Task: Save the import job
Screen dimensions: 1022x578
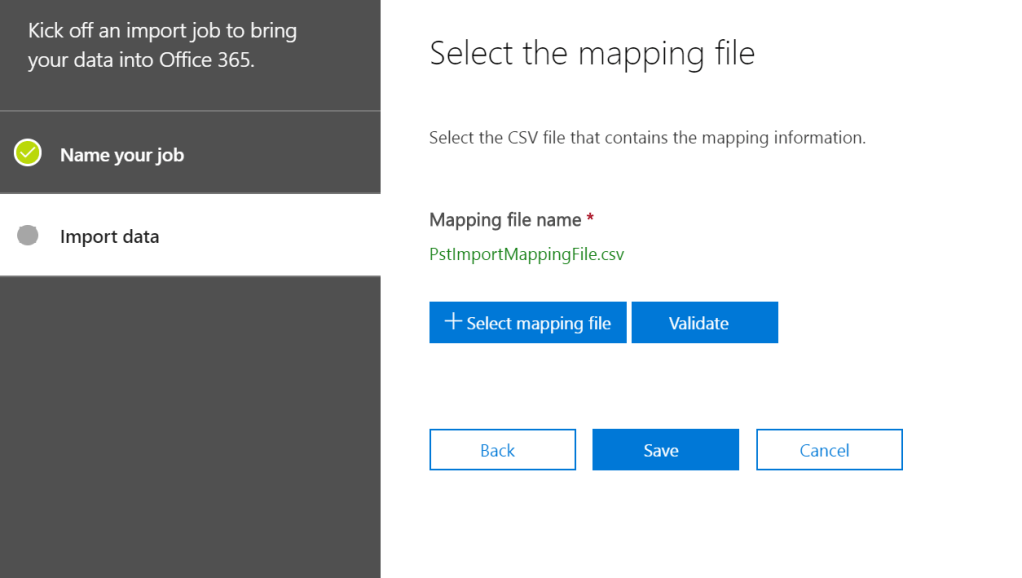Action: [665, 450]
